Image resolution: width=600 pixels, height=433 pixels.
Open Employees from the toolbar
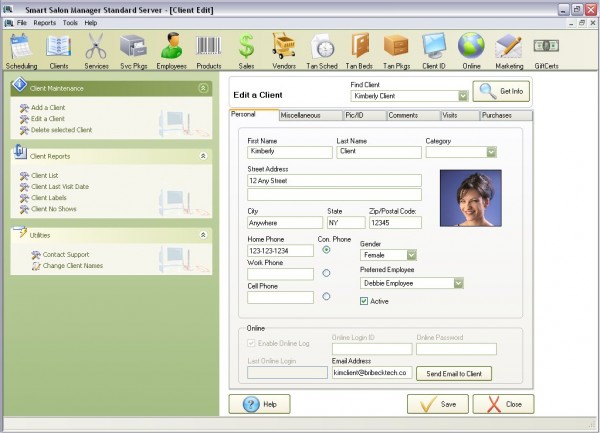(171, 46)
